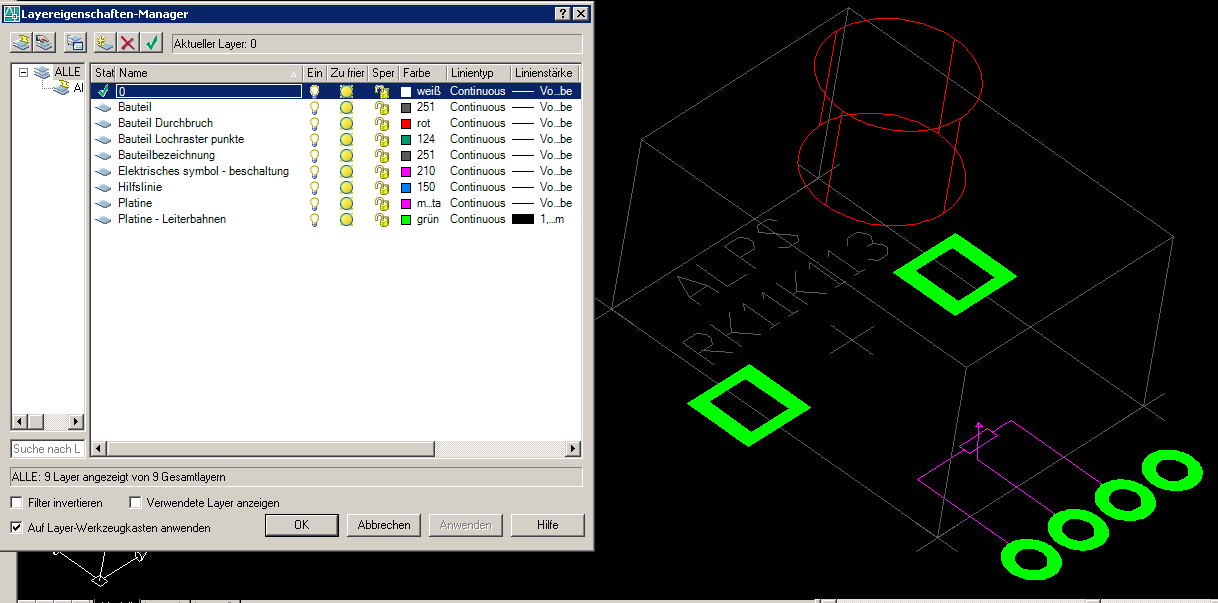Click the Abbrechen button
Screen dimensions: 1218x603
[384, 525]
